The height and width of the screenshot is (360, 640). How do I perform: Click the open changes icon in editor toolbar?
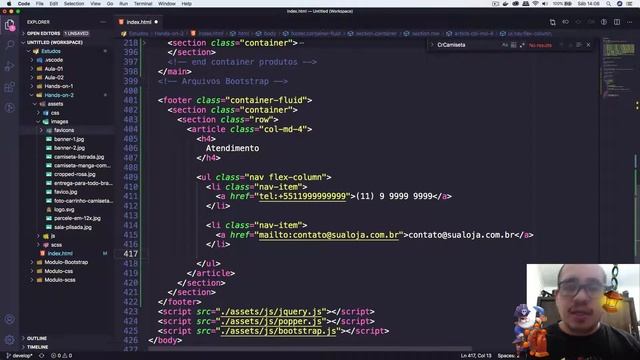(565, 22)
